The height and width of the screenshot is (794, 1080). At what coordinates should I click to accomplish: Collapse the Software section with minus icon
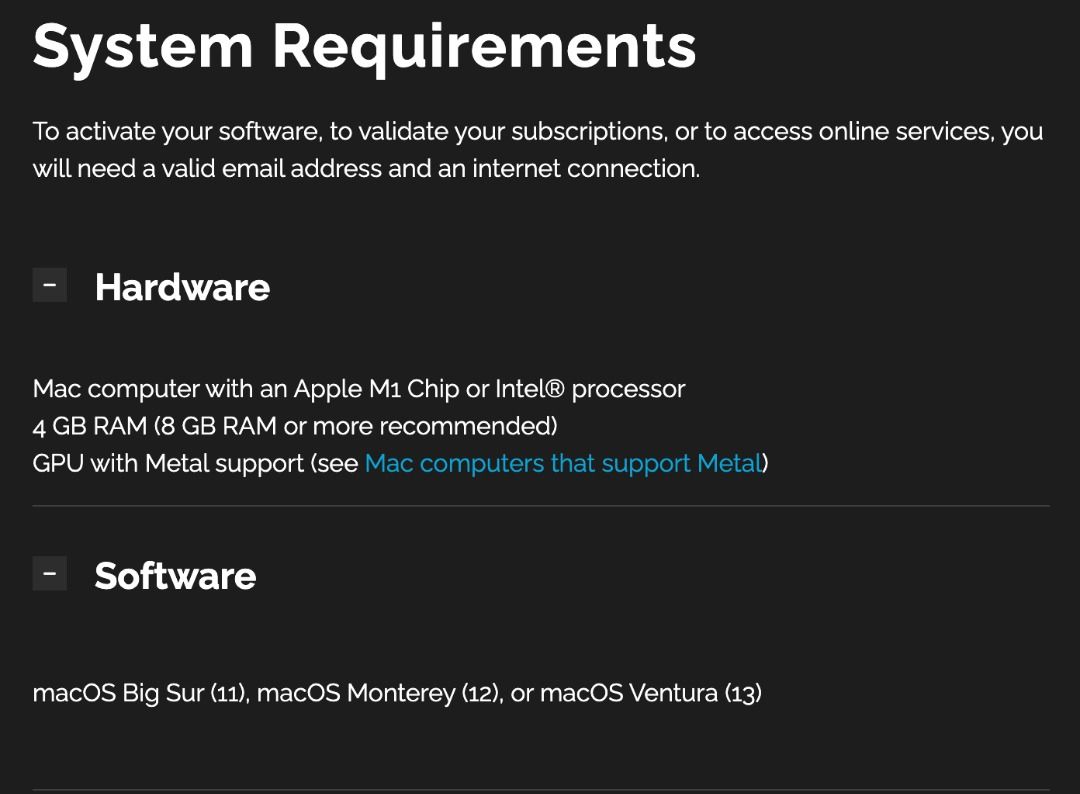[50, 573]
